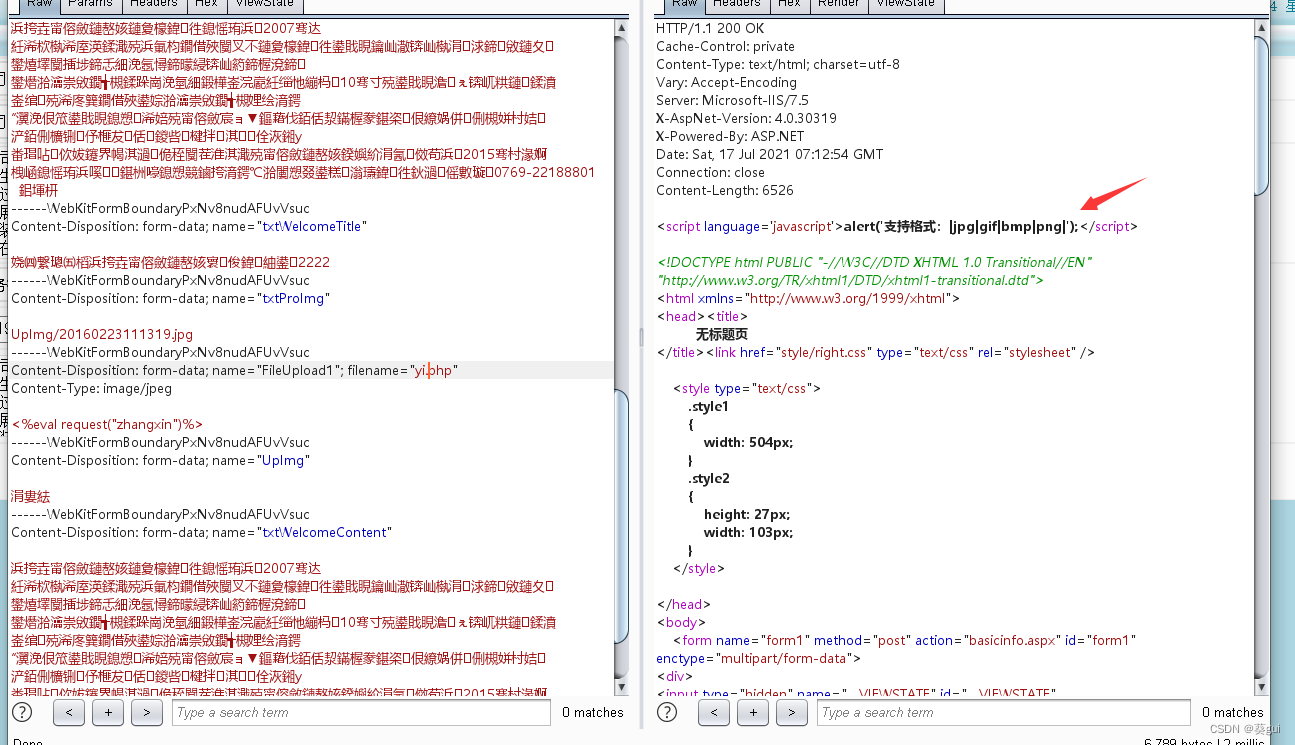Click the 'Connection: close' header
1295x745 pixels.
click(x=710, y=172)
